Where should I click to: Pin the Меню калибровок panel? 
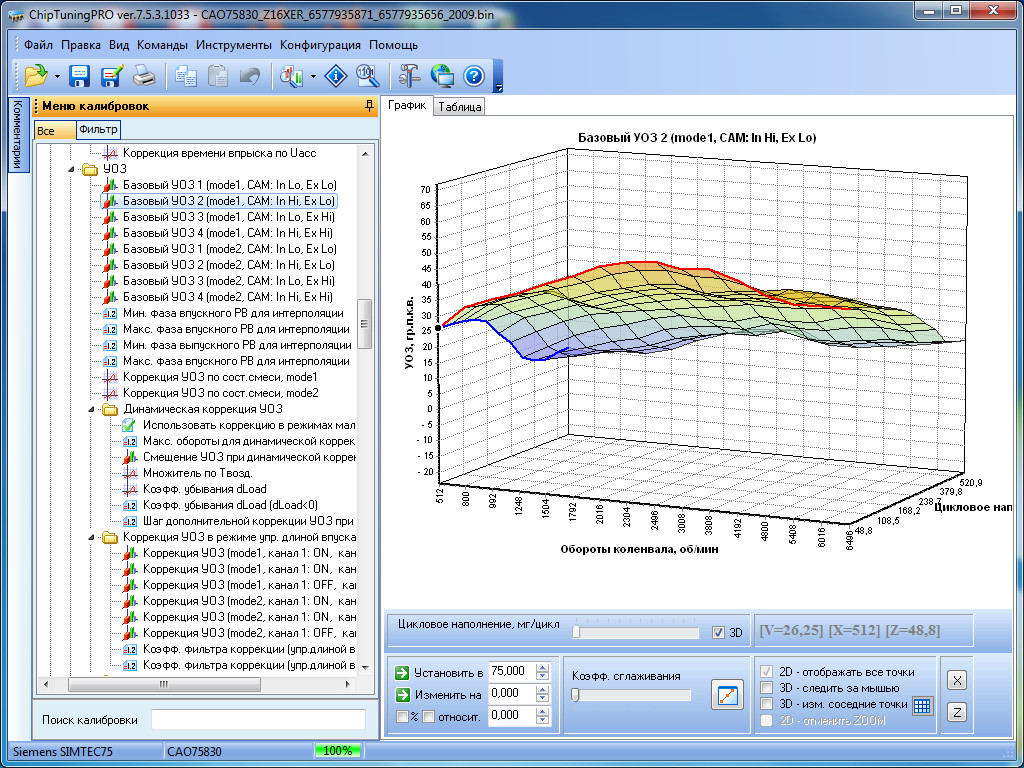369,106
